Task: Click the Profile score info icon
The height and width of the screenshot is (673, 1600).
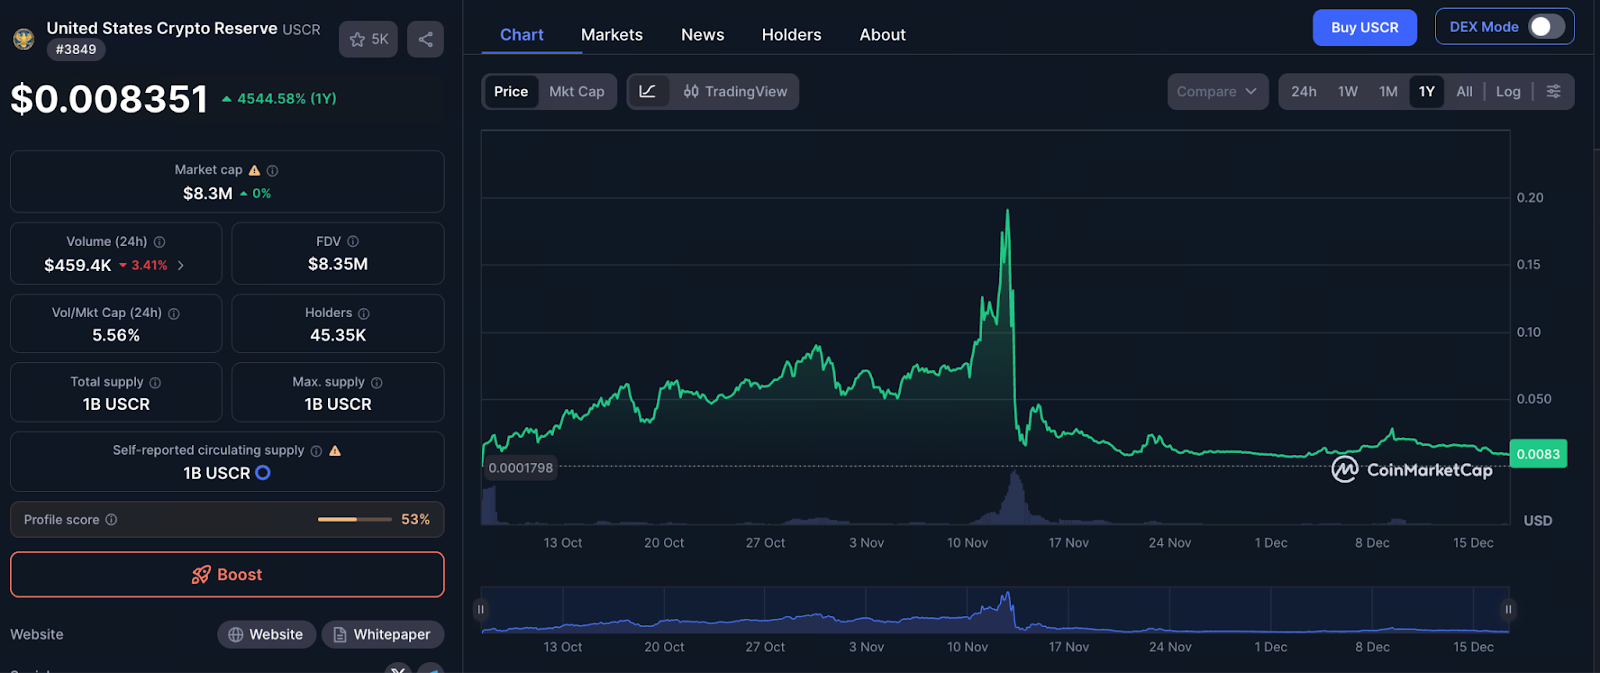Action: (x=111, y=520)
